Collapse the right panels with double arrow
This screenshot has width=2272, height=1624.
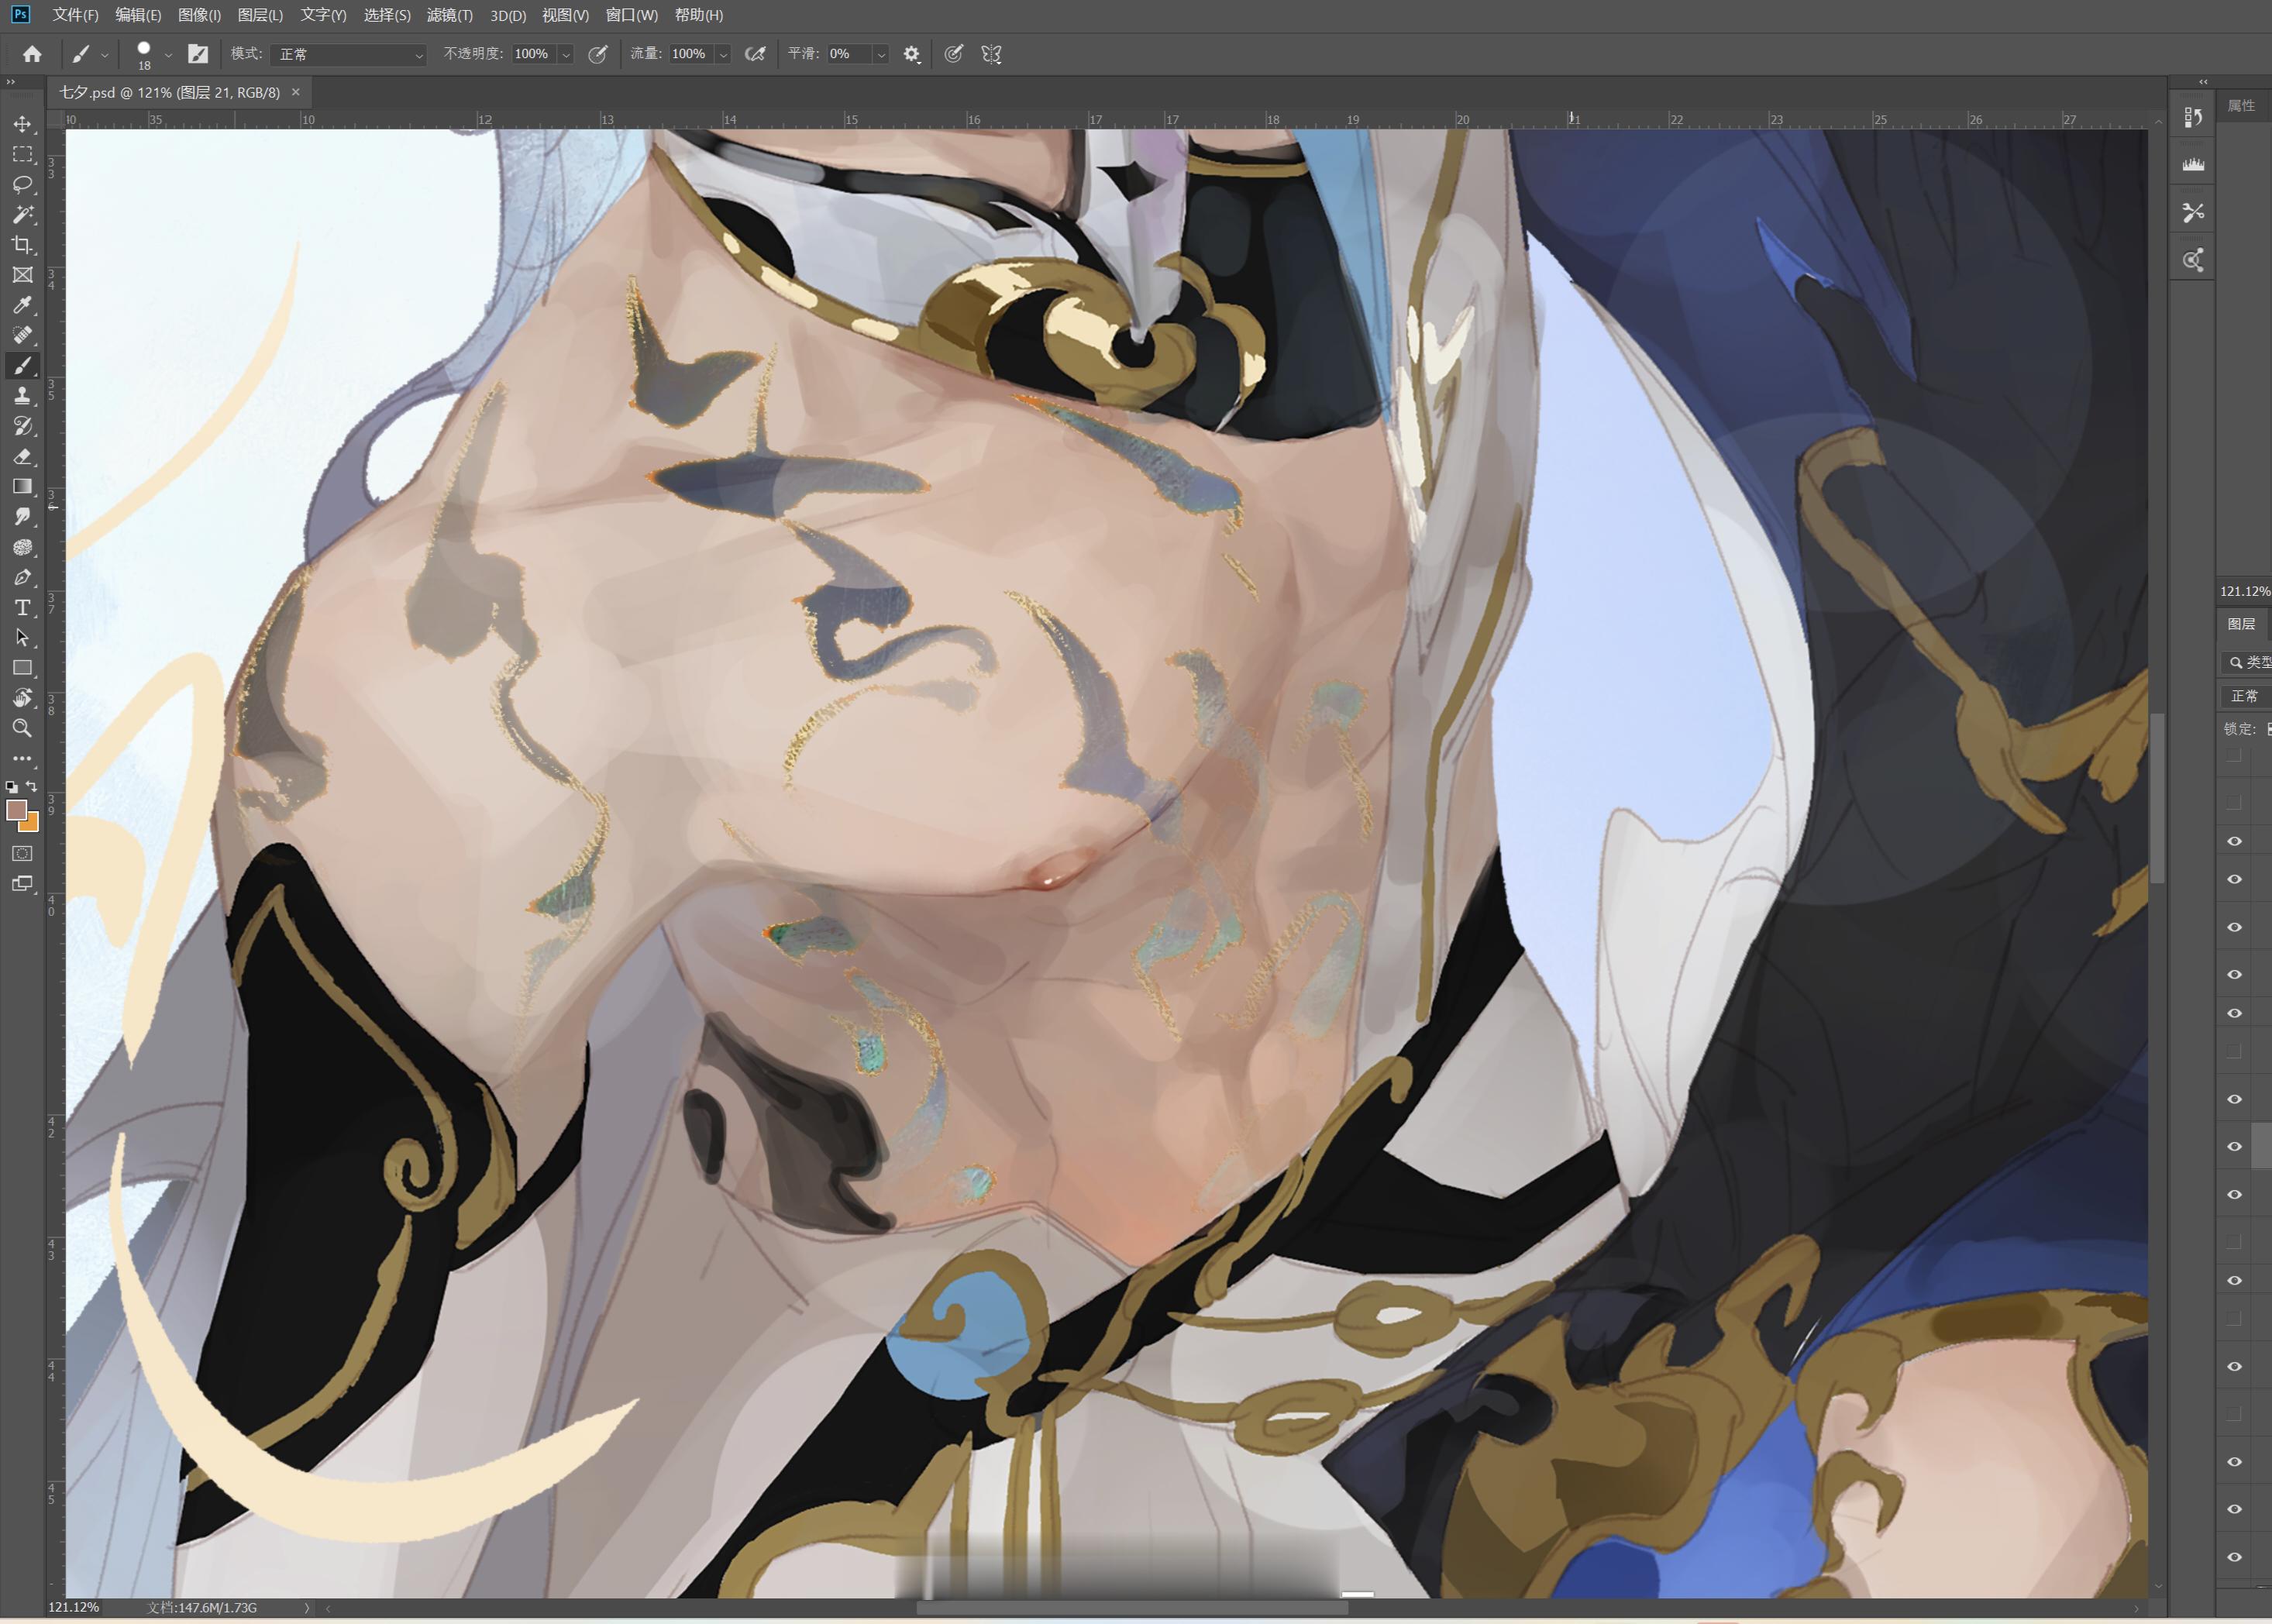2202,82
